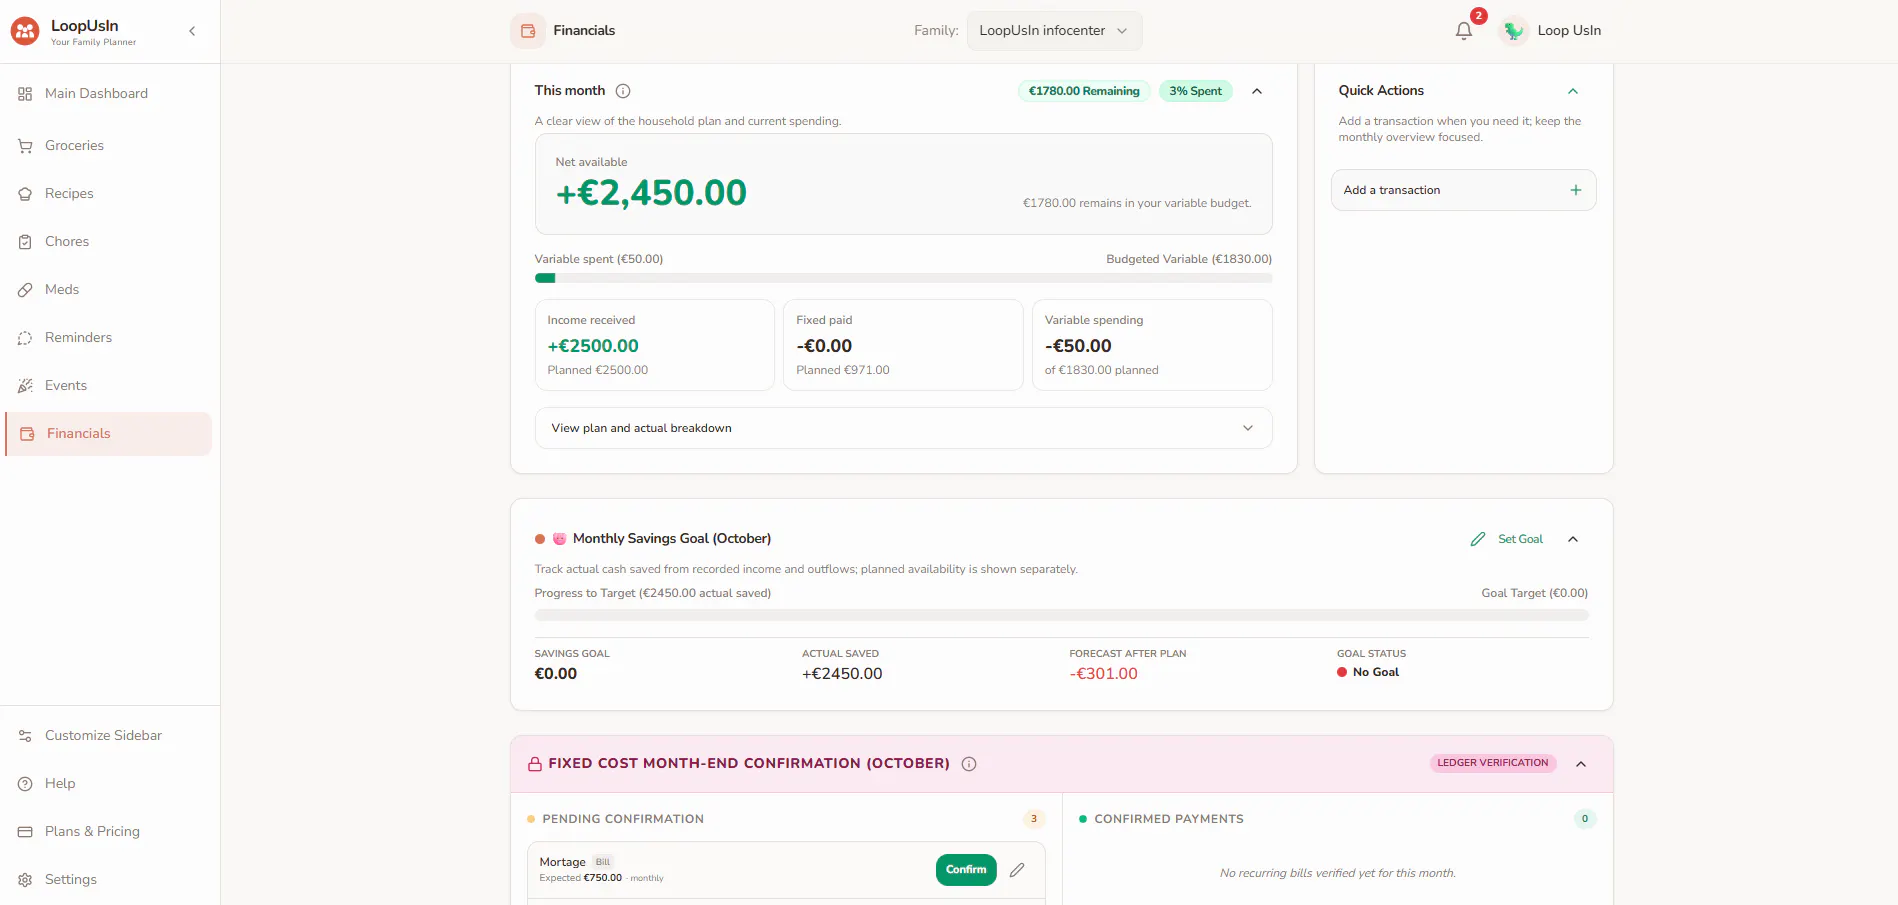Screen dimensions: 1898x905
Task: Collapse the sidebar with the arrow icon
Action: (x=192, y=31)
